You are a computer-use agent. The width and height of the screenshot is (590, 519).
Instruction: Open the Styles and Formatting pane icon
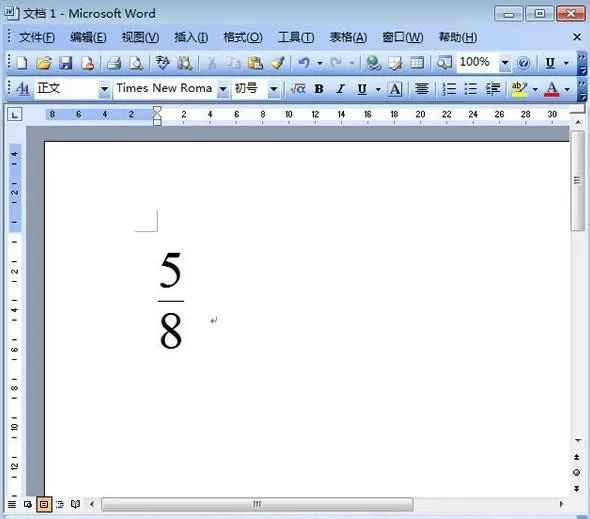coord(23,89)
